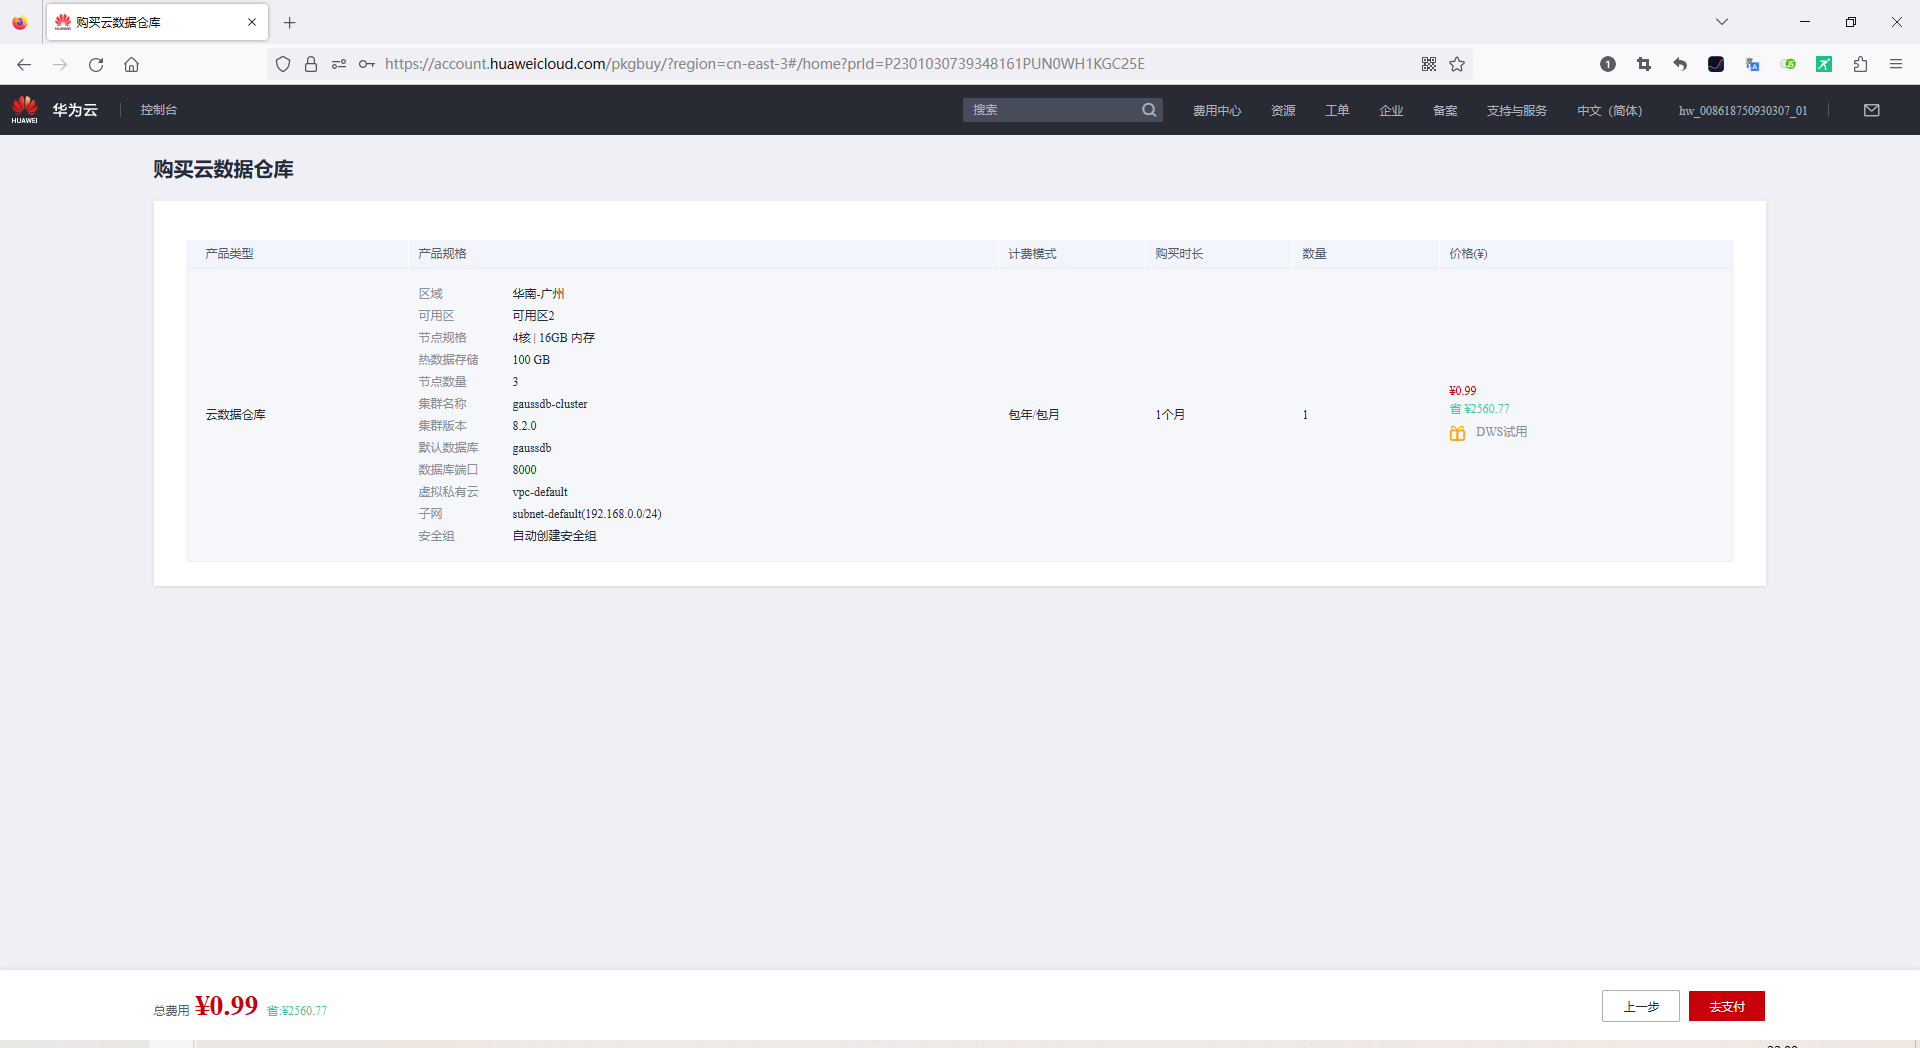Click the 4核 | 16GB 内存 node spec
This screenshot has height=1048, width=1920.
(553, 338)
